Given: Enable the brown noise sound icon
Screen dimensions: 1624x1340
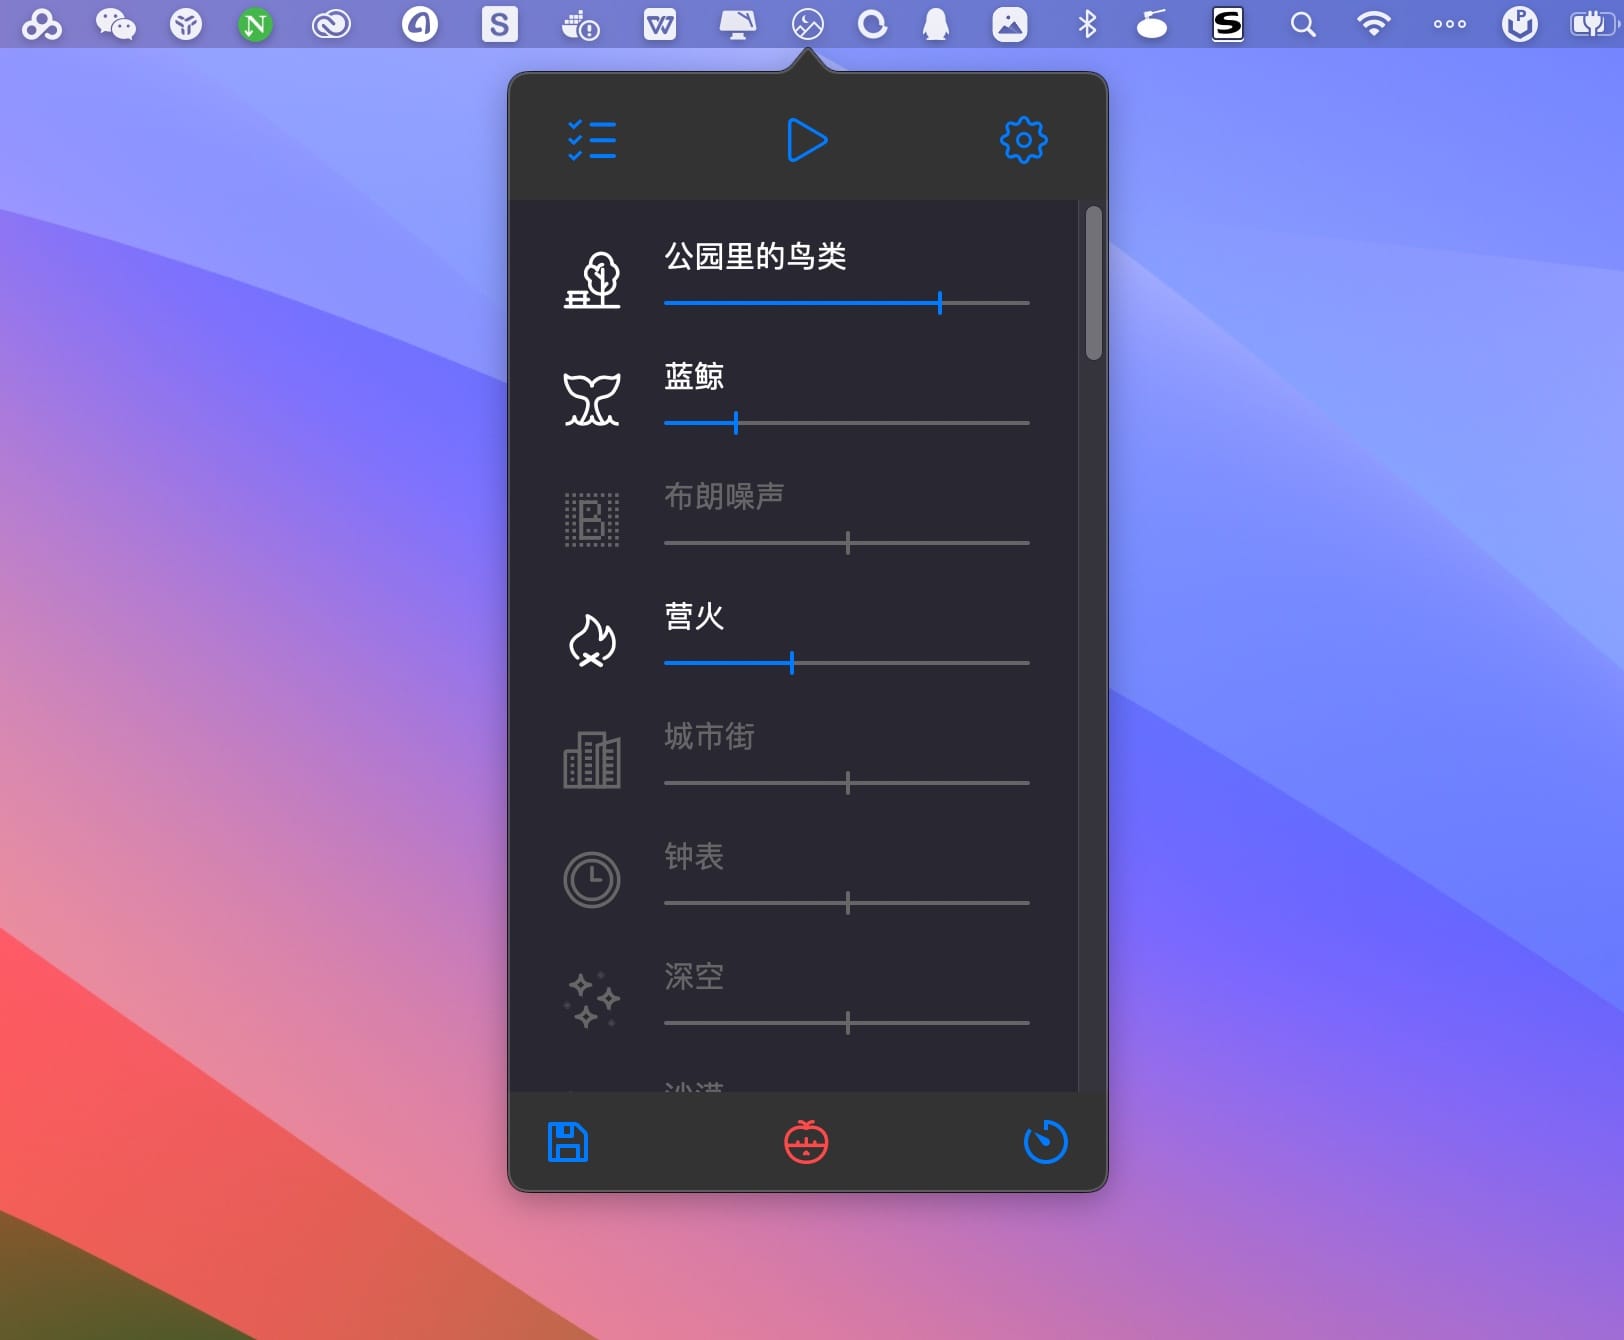Looking at the screenshot, I should (592, 520).
